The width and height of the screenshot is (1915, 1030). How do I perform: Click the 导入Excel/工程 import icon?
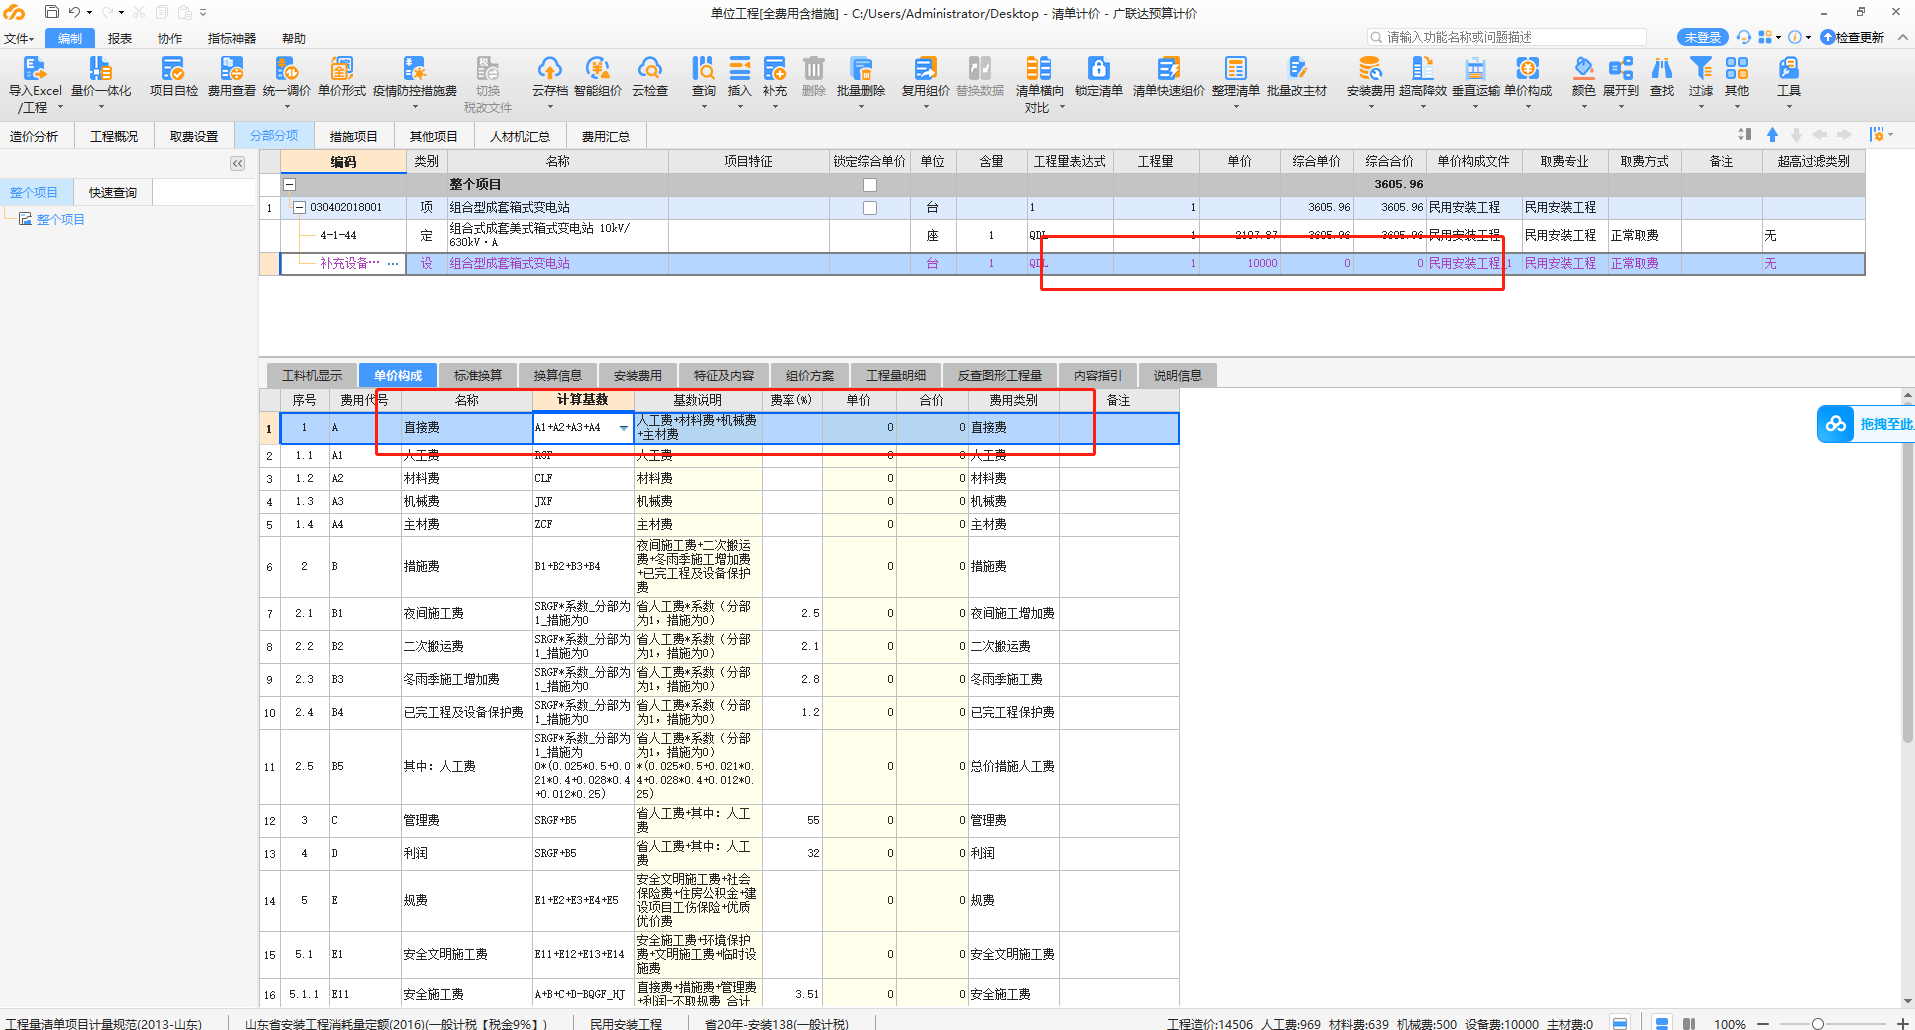[34, 68]
